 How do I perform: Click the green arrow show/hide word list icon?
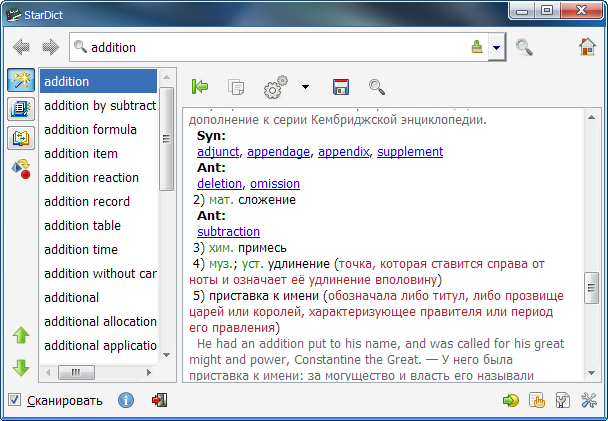point(199,88)
